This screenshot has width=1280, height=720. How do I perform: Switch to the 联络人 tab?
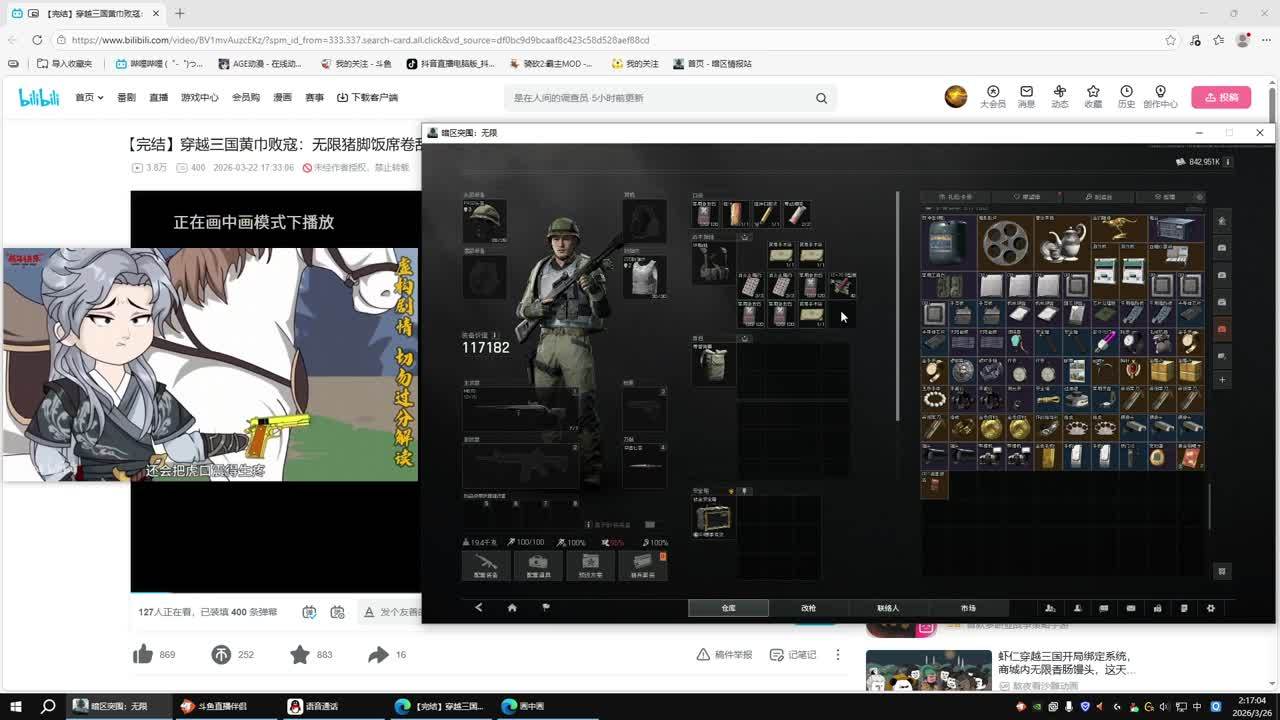pyautogui.click(x=888, y=608)
